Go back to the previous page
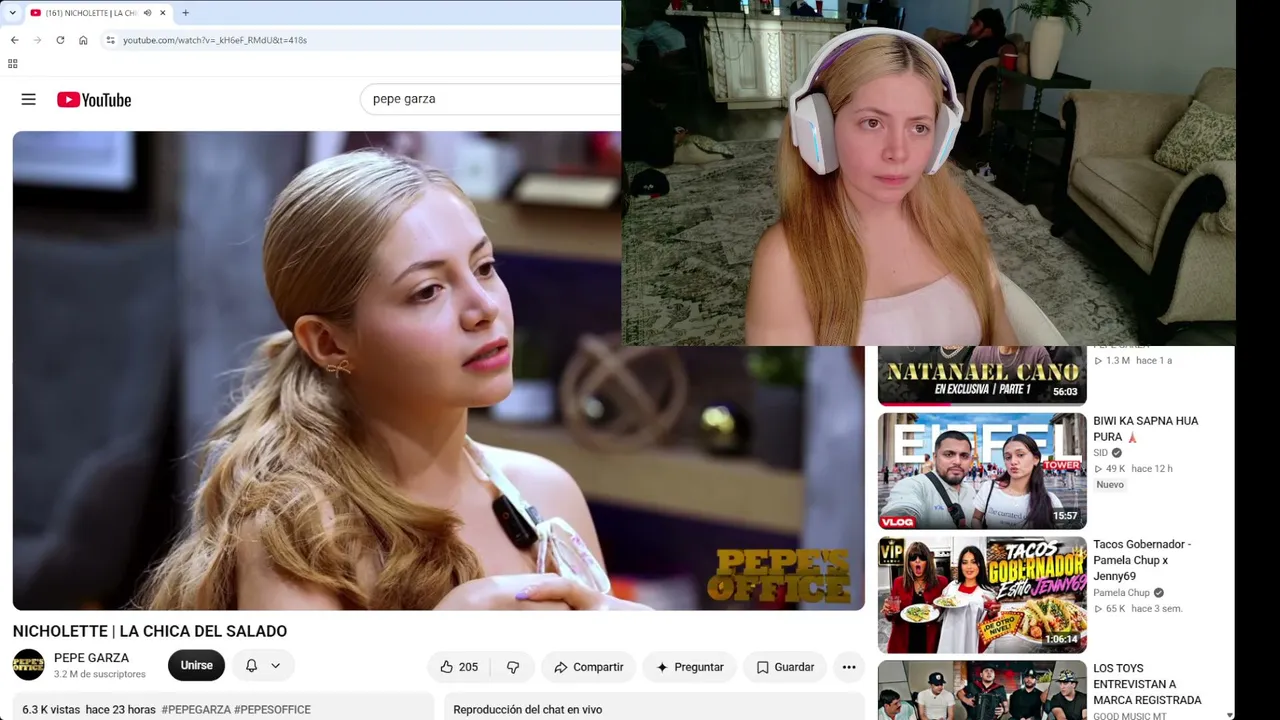The width and height of the screenshot is (1280, 720). [x=14, y=40]
